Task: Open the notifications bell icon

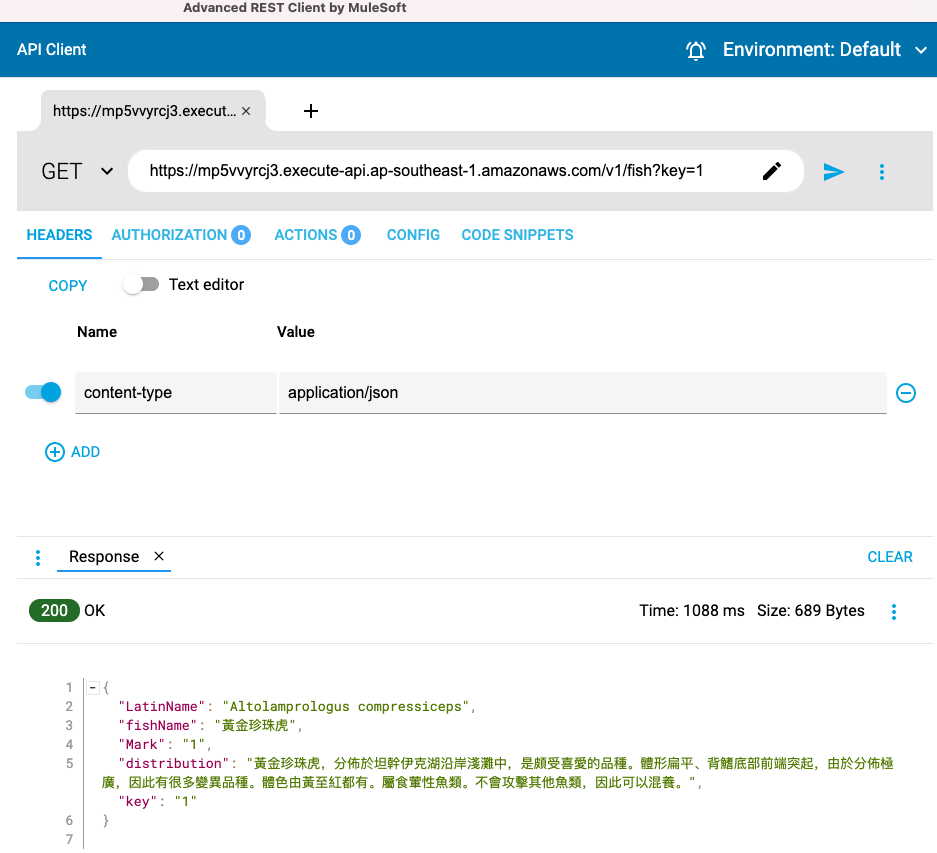Action: [x=696, y=50]
